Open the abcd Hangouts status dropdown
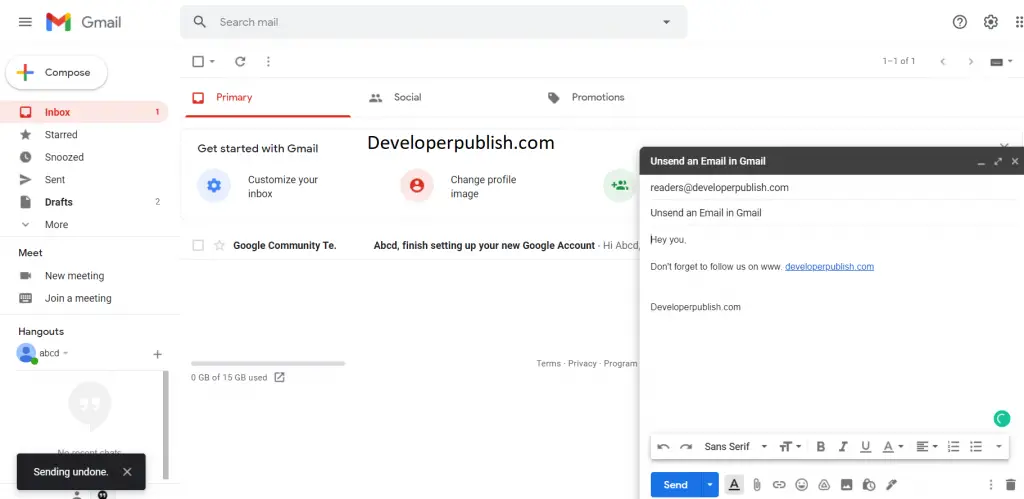The width and height of the screenshot is (1024, 499). (x=65, y=353)
